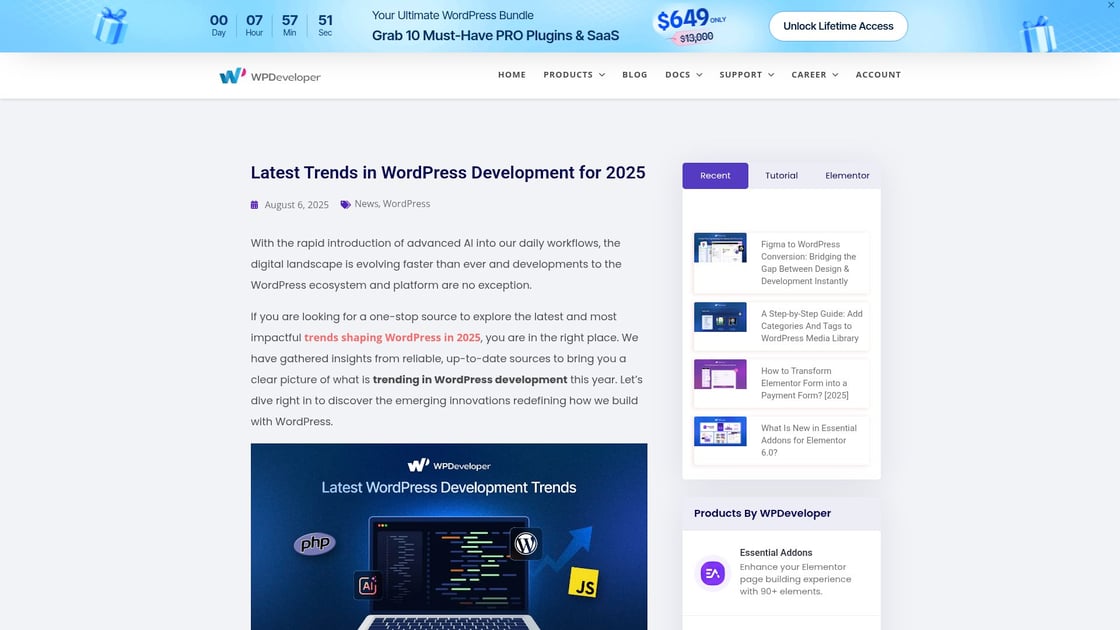Screen dimensions: 1120x630
Task: Expand the Career dropdown chevron
Action: tap(835, 75)
